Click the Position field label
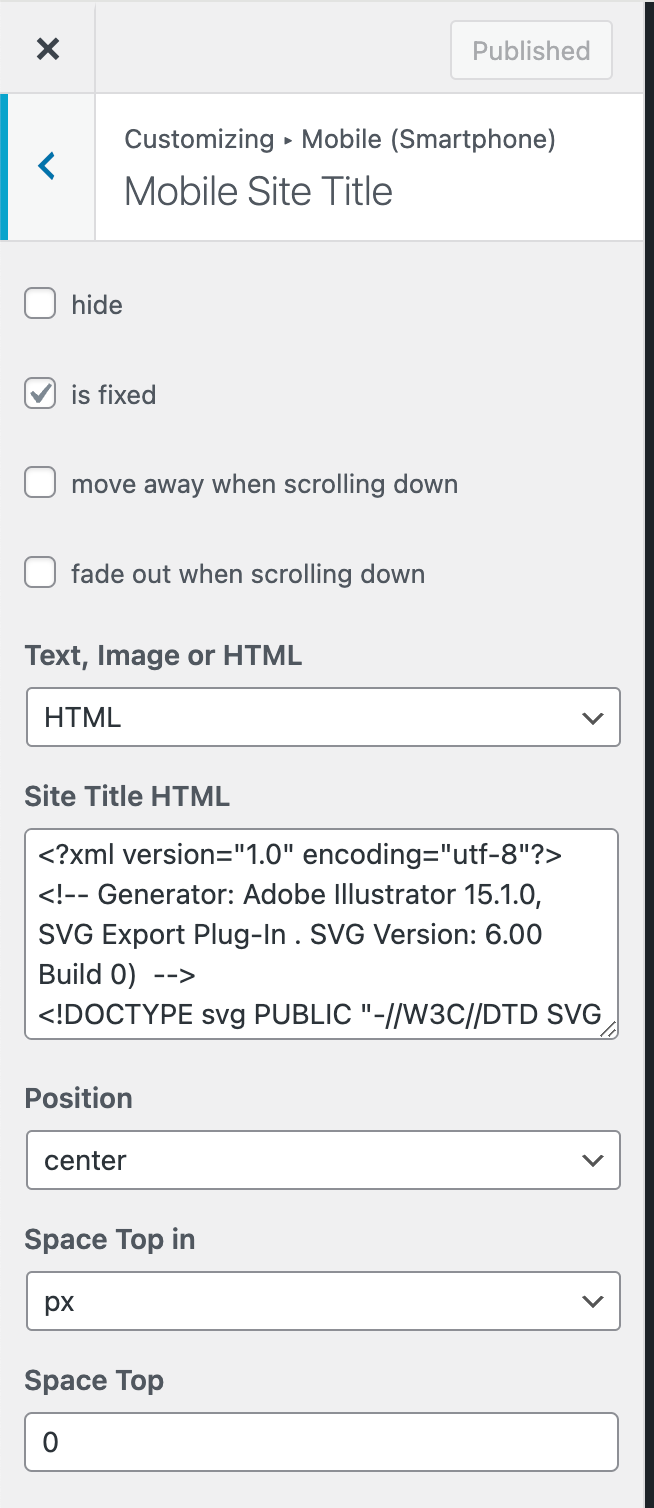The height and width of the screenshot is (1508, 654). click(78, 1098)
